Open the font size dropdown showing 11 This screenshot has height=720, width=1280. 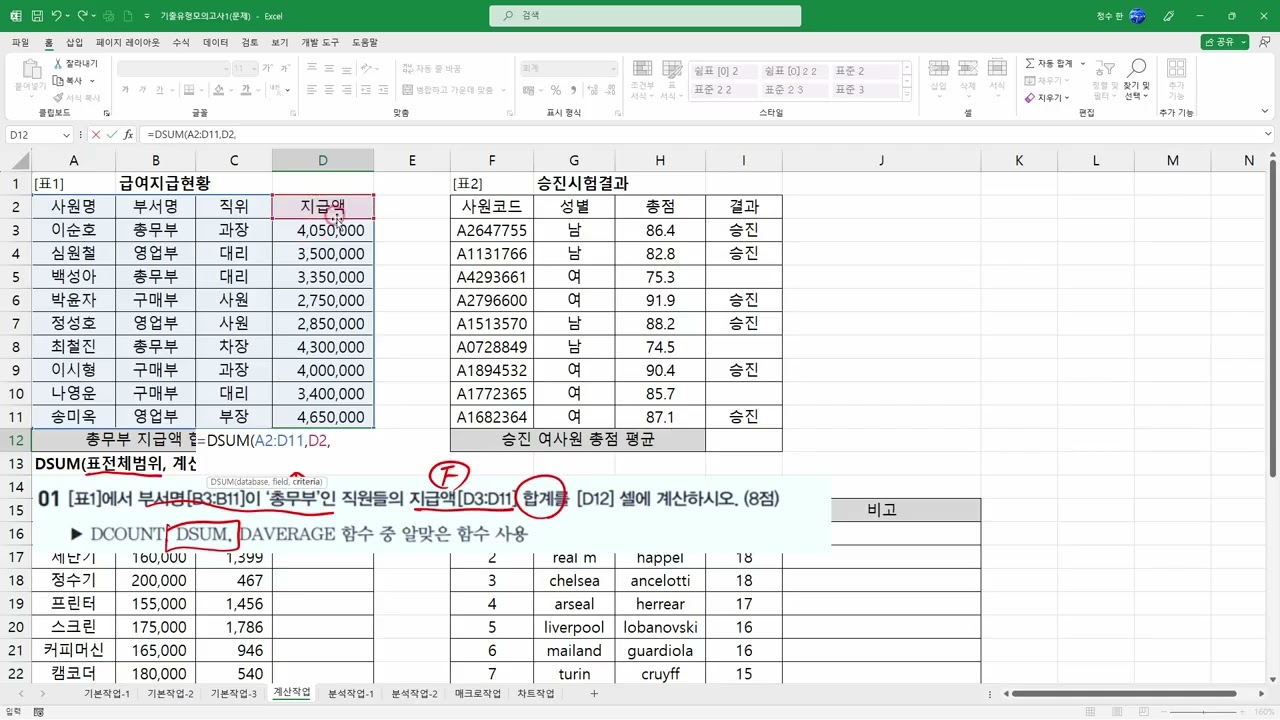coord(254,69)
